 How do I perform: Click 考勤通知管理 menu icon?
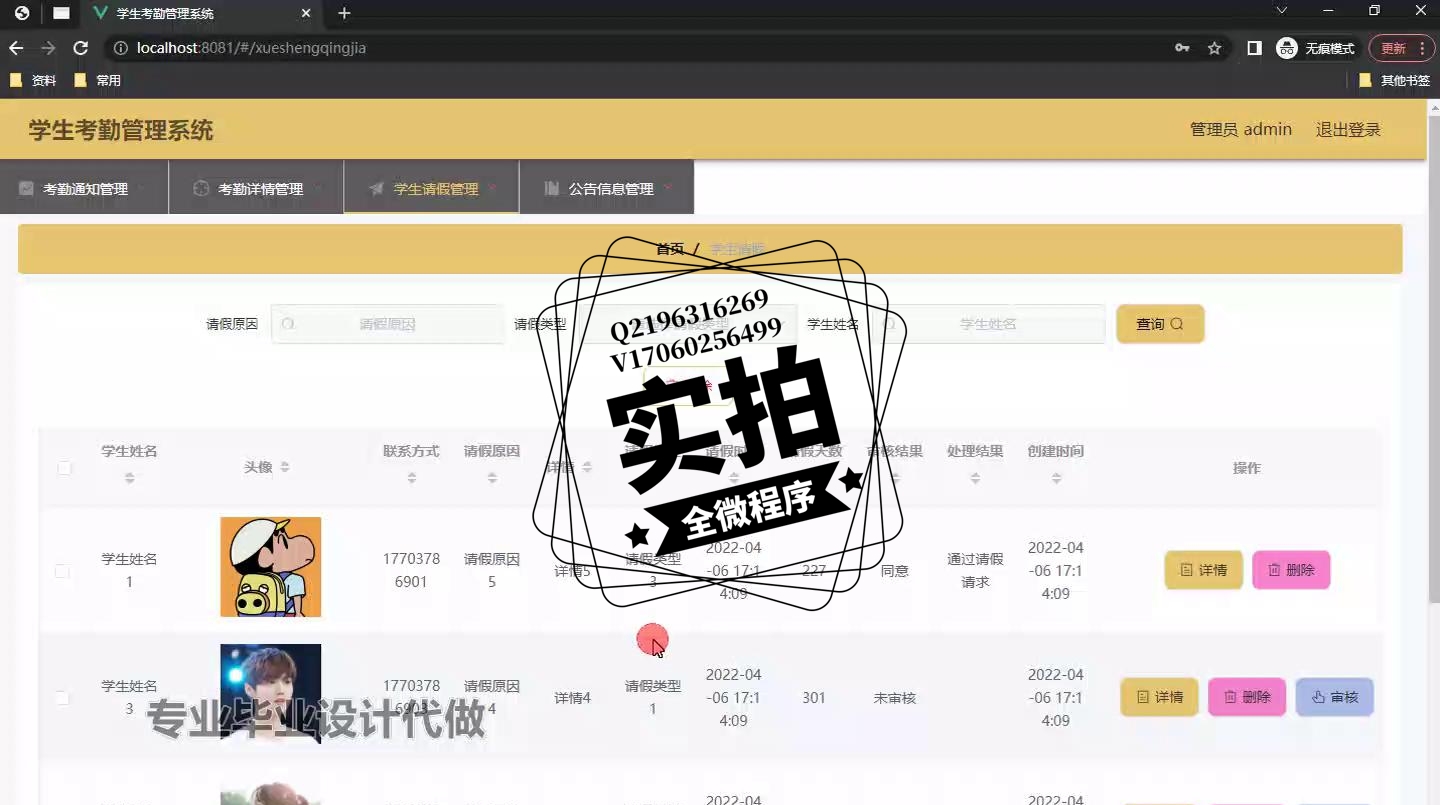point(26,188)
